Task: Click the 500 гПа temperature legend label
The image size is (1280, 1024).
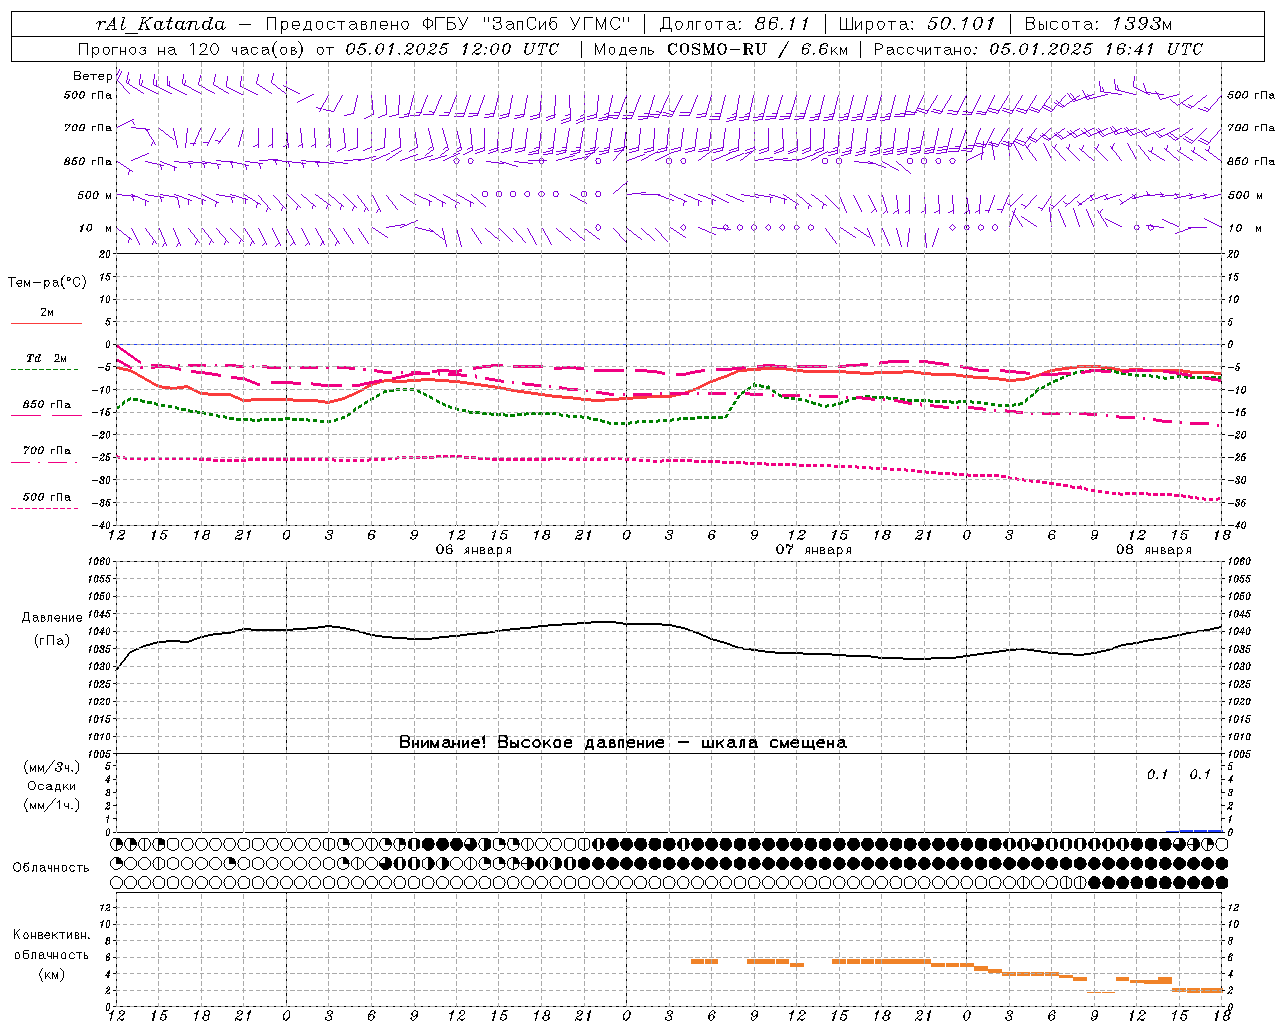Action: tap(47, 497)
